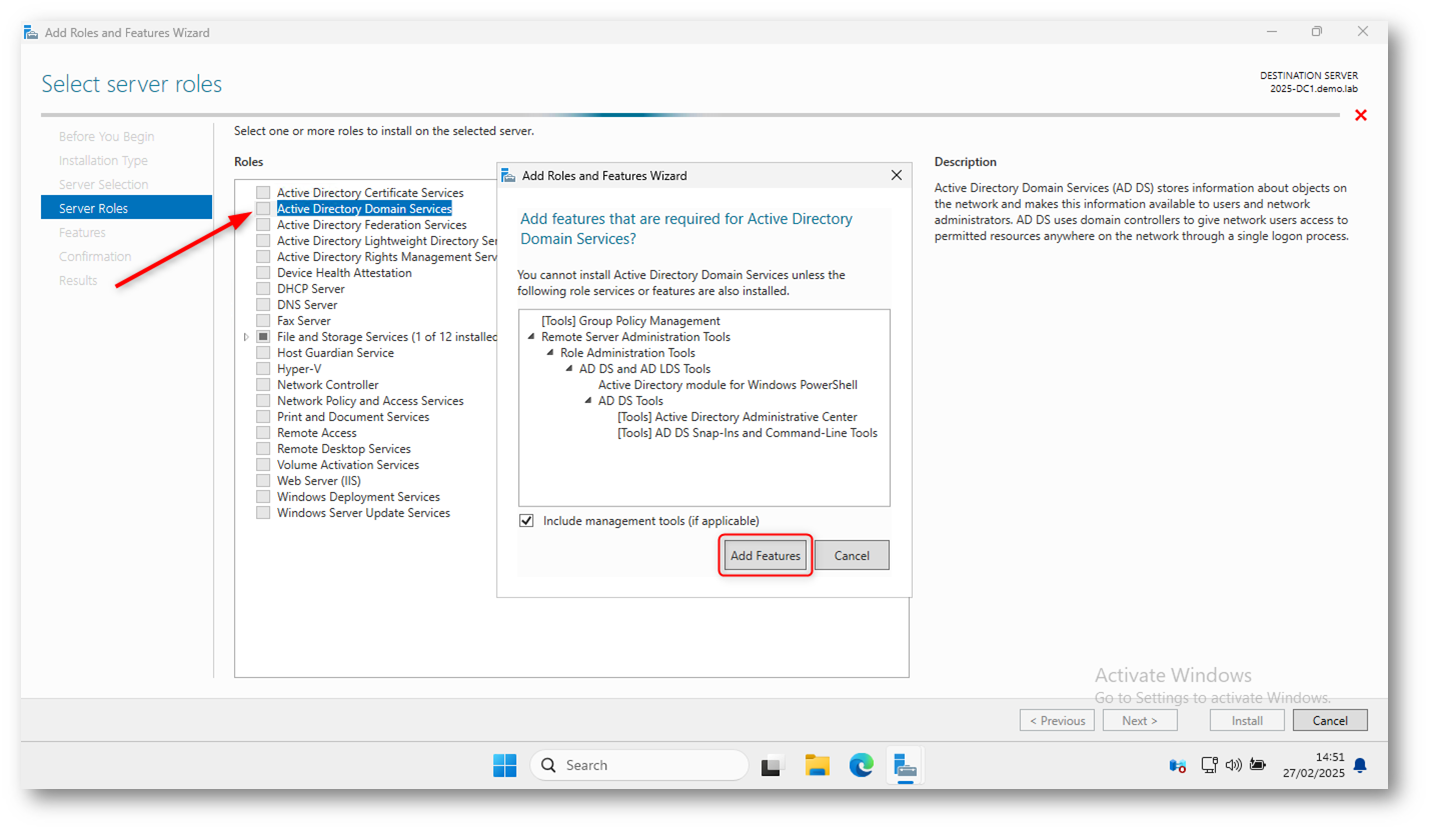The width and height of the screenshot is (1430, 831).
Task: Click the taskbar Search box
Action: (x=639, y=765)
